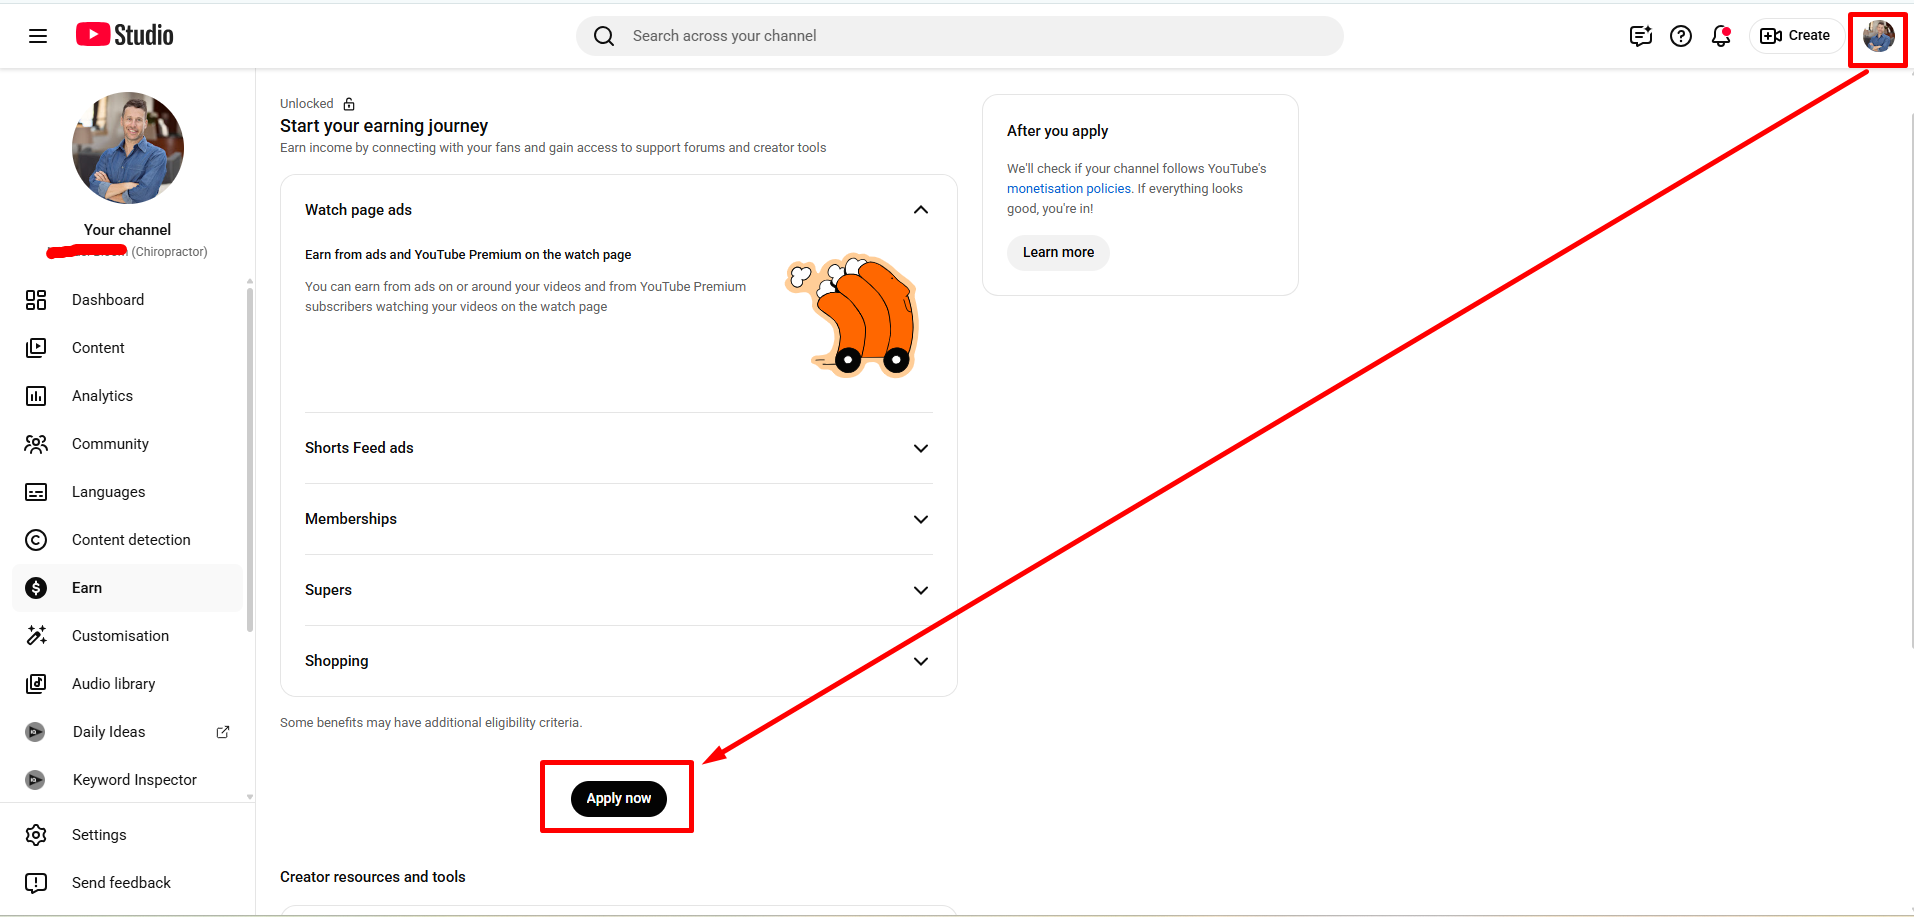This screenshot has width=1914, height=917.
Task: Expand the Memberships section
Action: click(921, 519)
